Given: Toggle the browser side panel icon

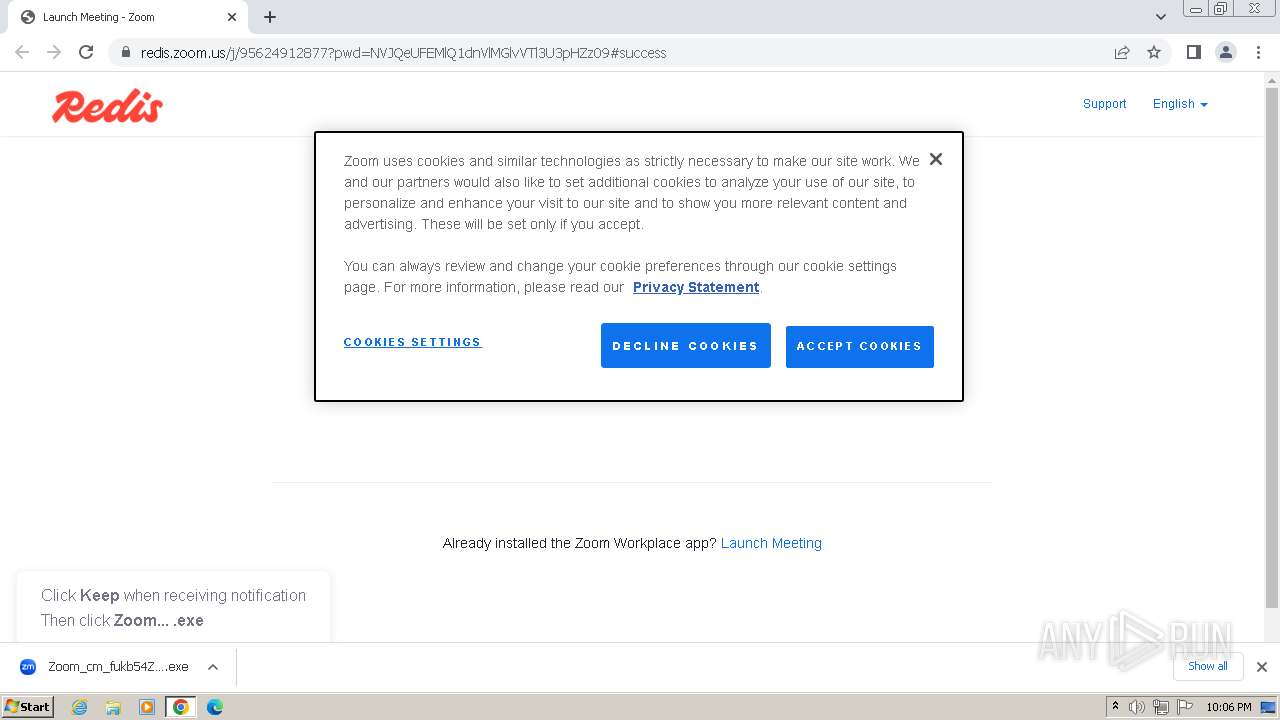Looking at the screenshot, I should coord(1194,52).
